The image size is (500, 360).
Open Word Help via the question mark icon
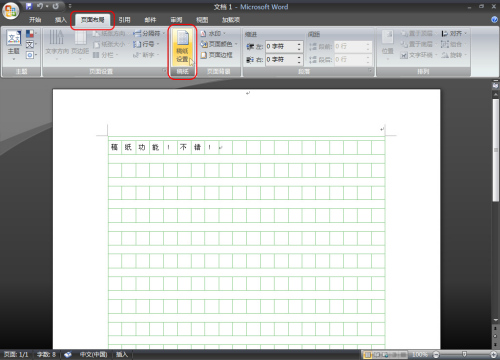click(494, 20)
